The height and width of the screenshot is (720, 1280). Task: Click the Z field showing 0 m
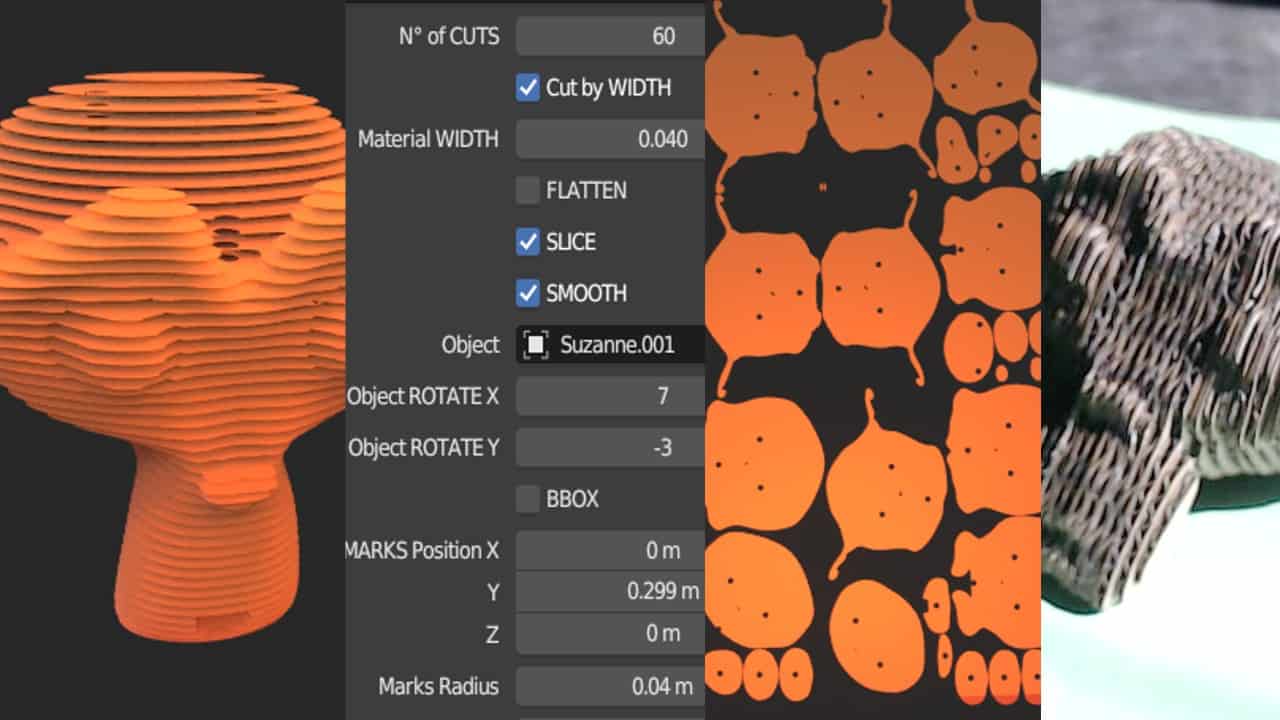click(x=610, y=634)
